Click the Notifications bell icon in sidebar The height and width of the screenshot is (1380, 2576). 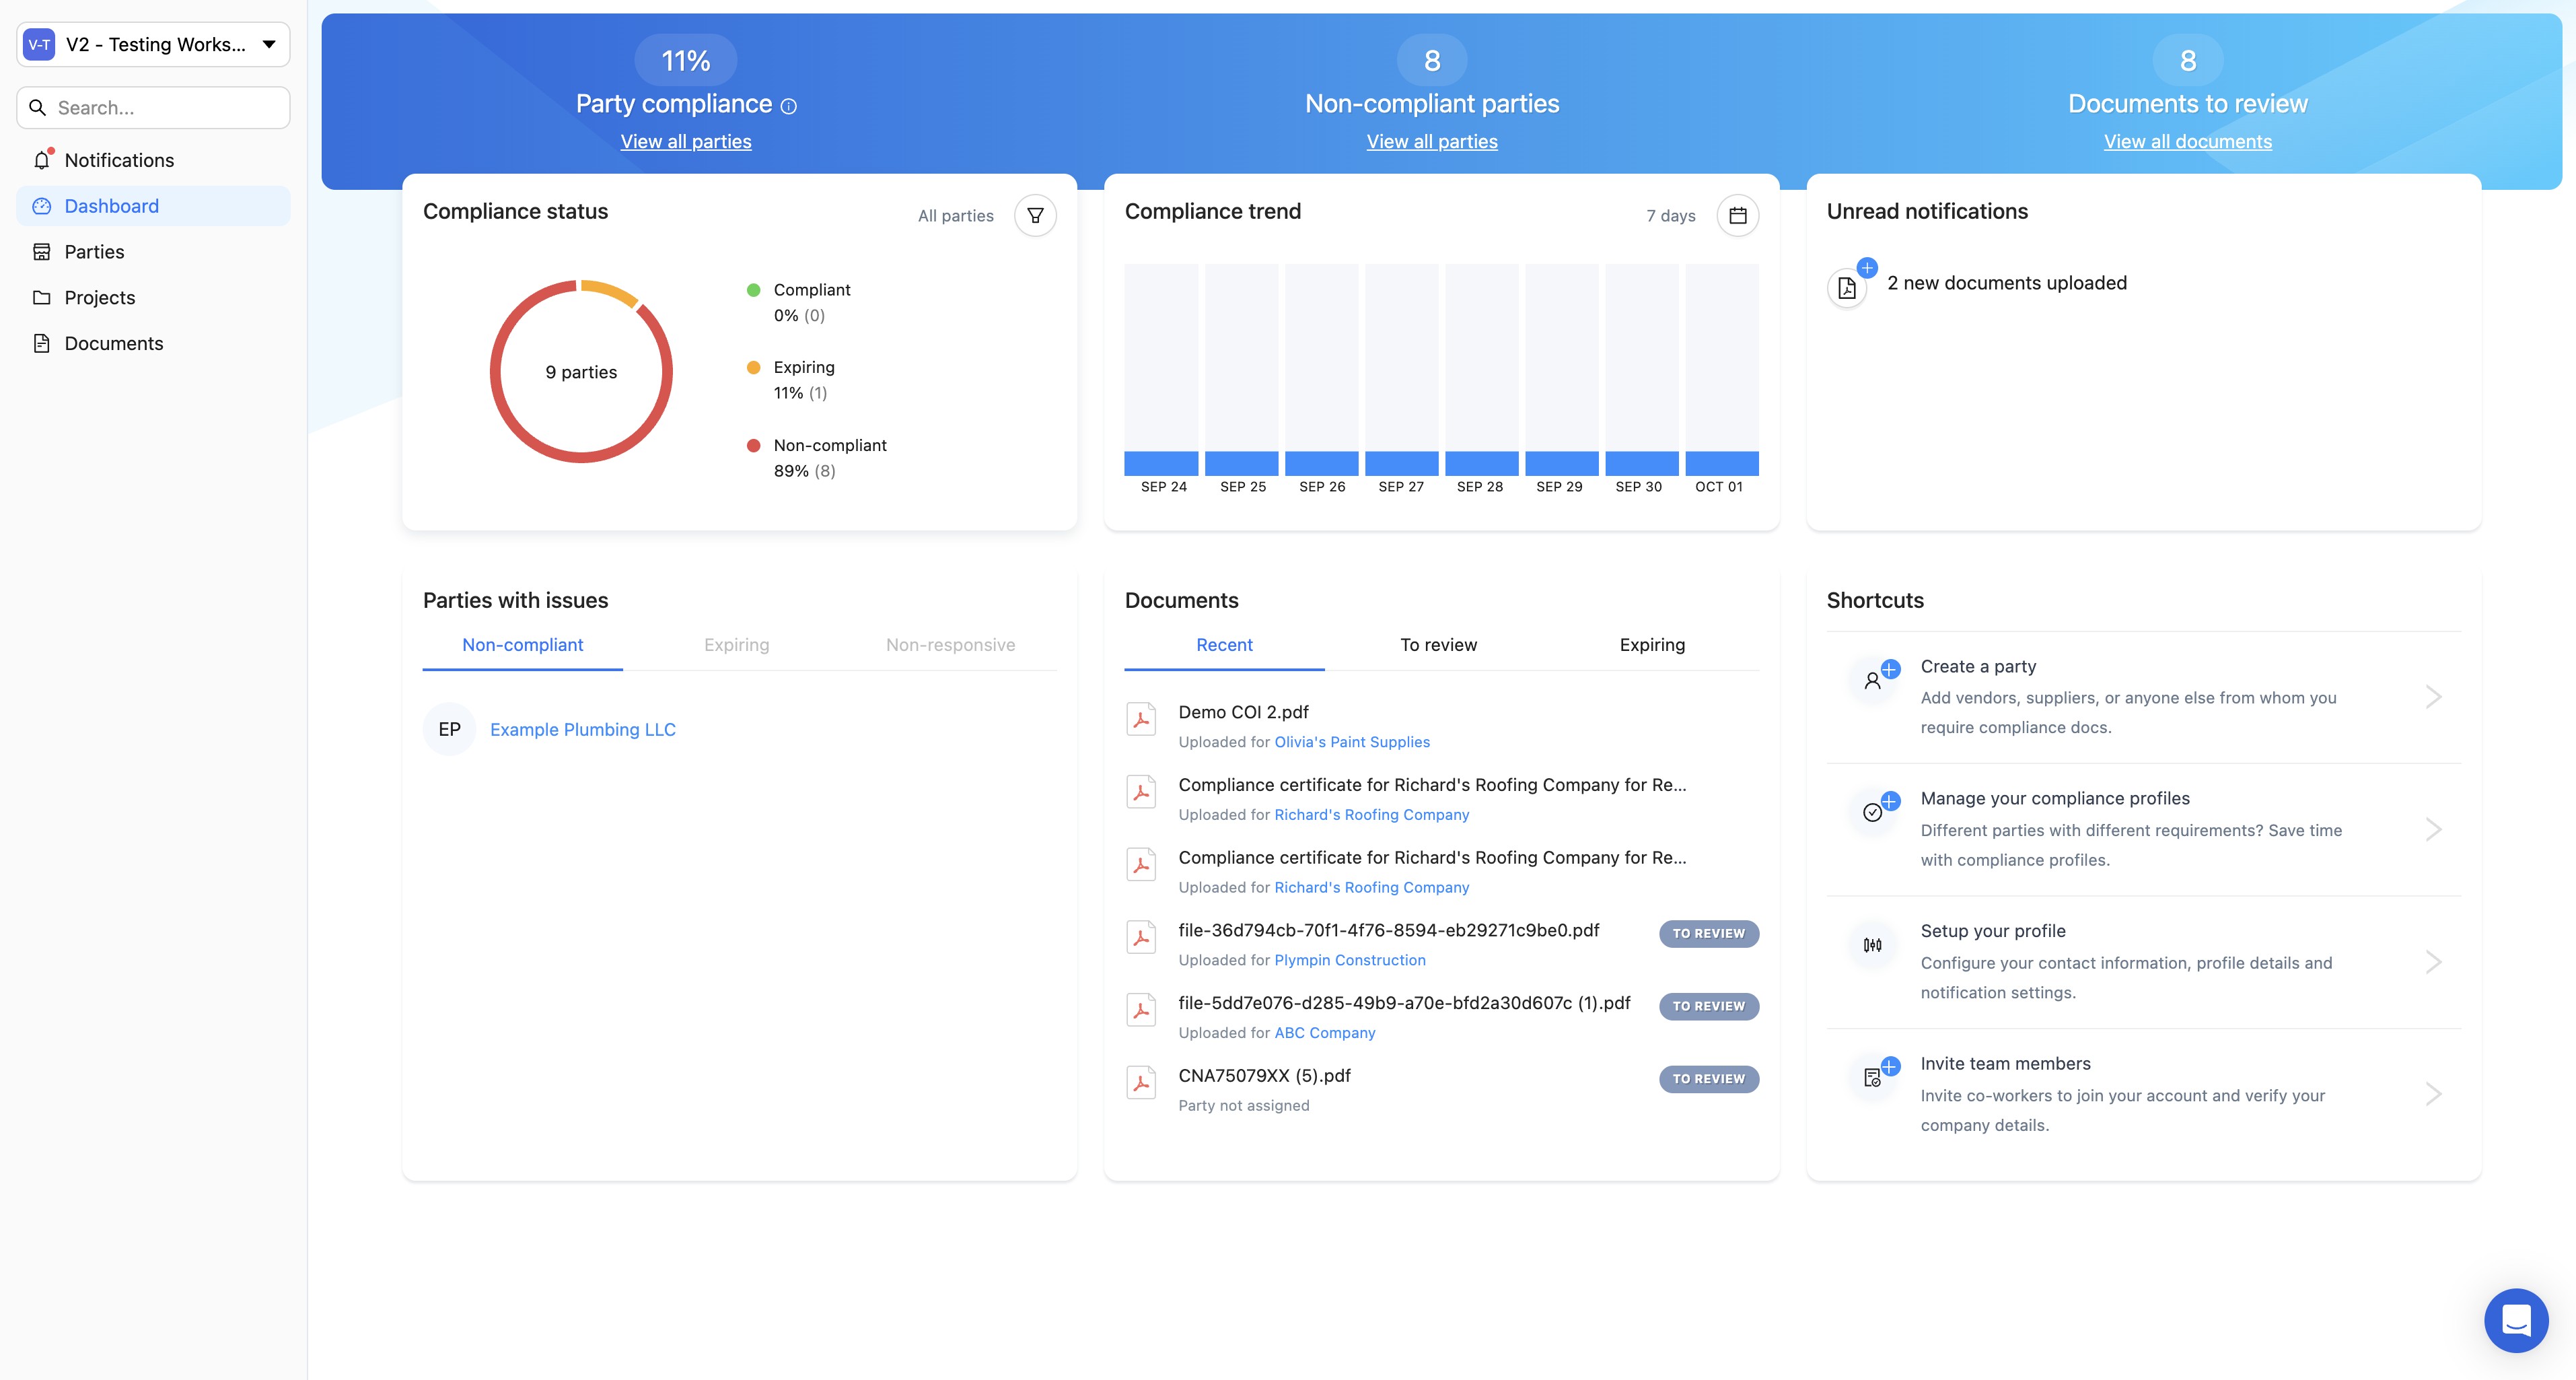click(42, 160)
